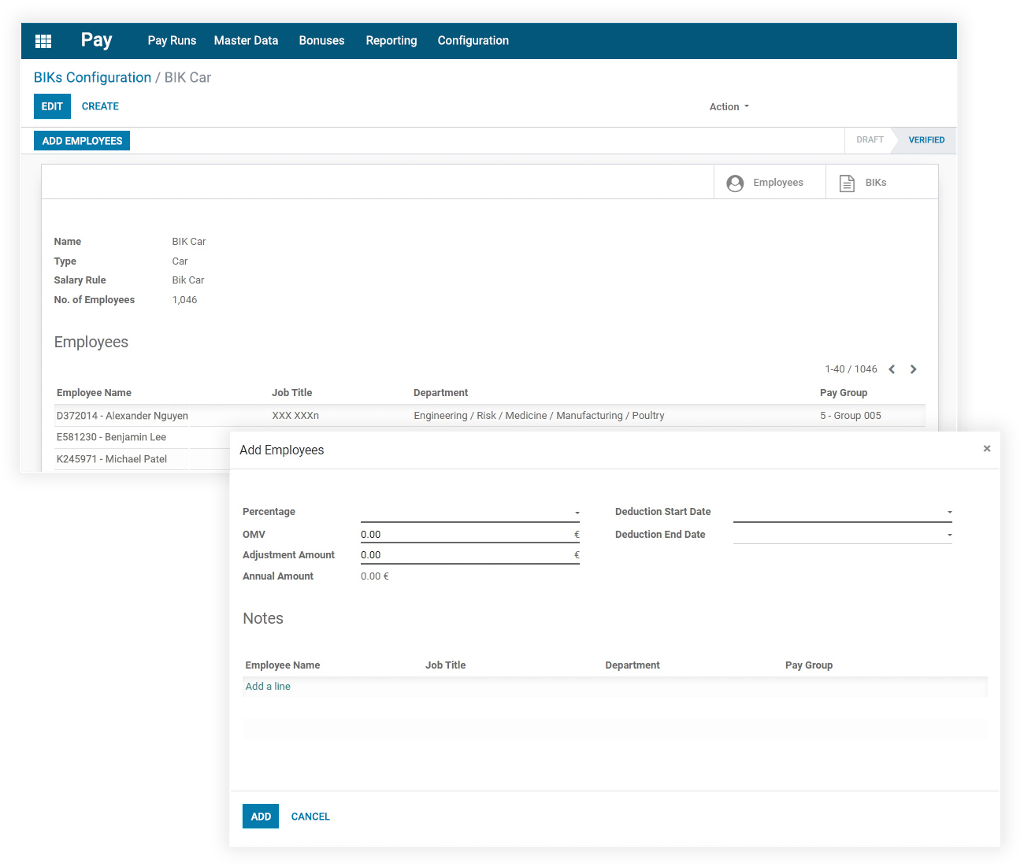Click the 5 - Group 005 cell

(850, 416)
